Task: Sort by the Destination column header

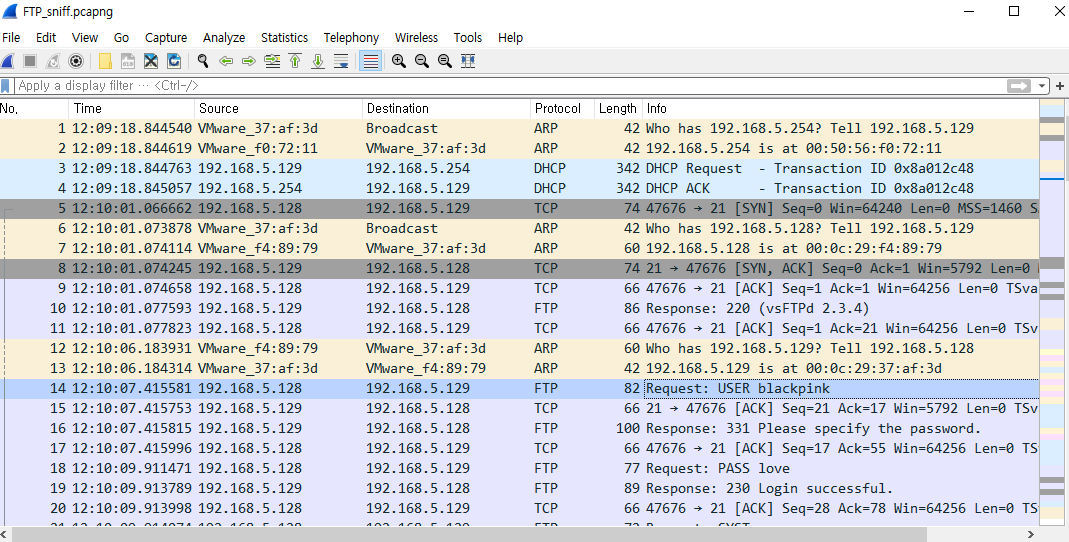Action: (x=446, y=108)
